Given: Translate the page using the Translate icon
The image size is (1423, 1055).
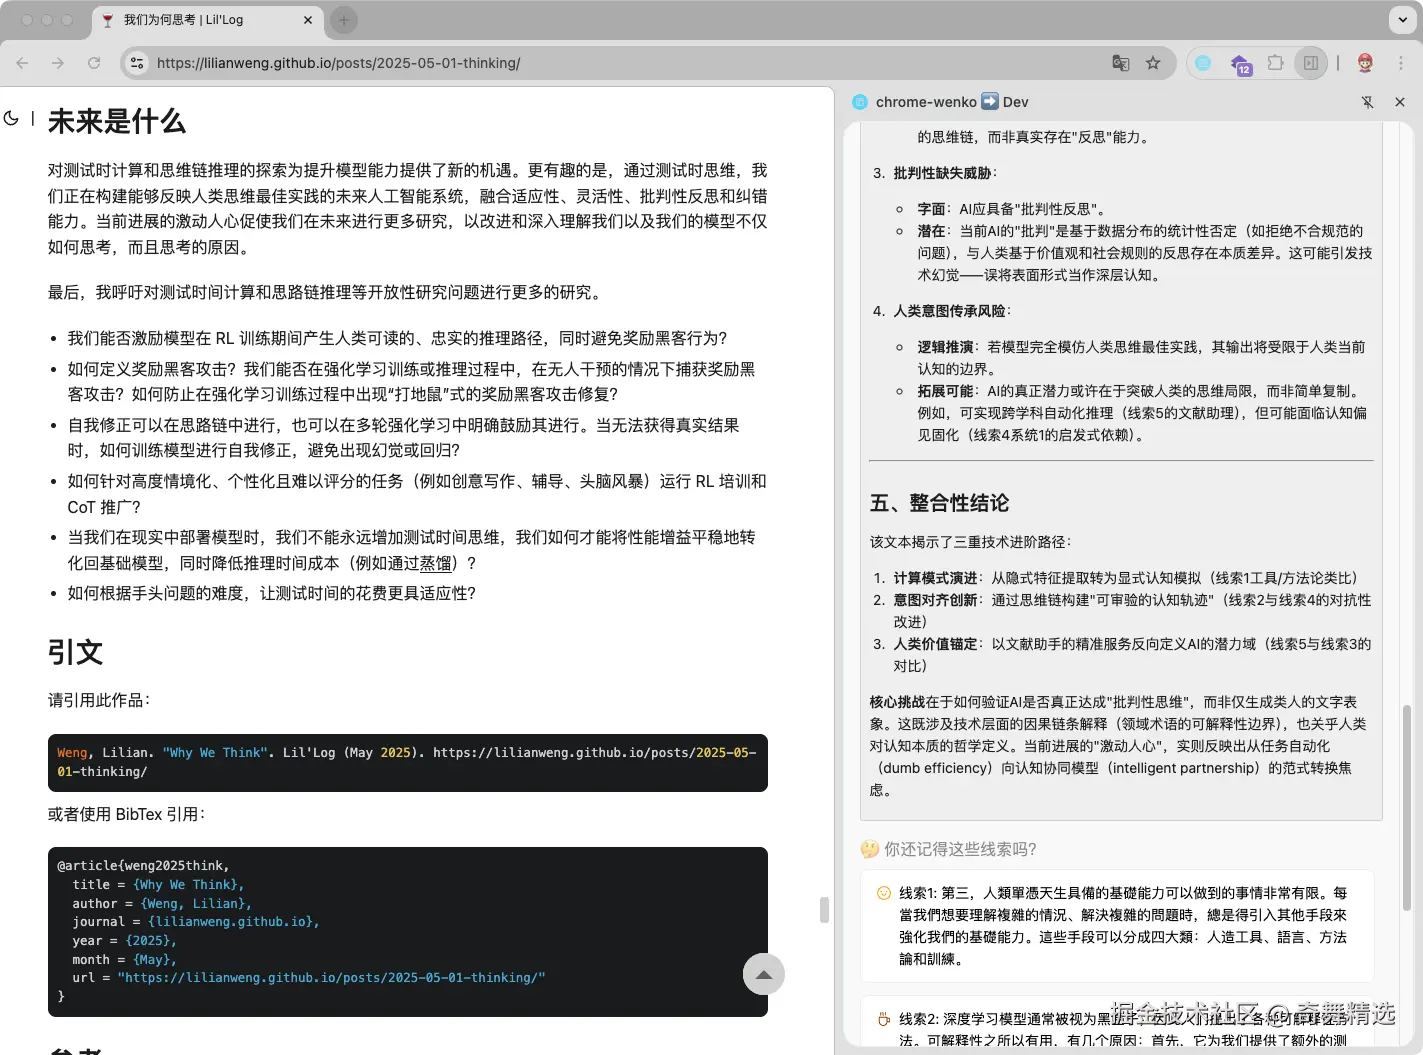Looking at the screenshot, I should point(1120,62).
